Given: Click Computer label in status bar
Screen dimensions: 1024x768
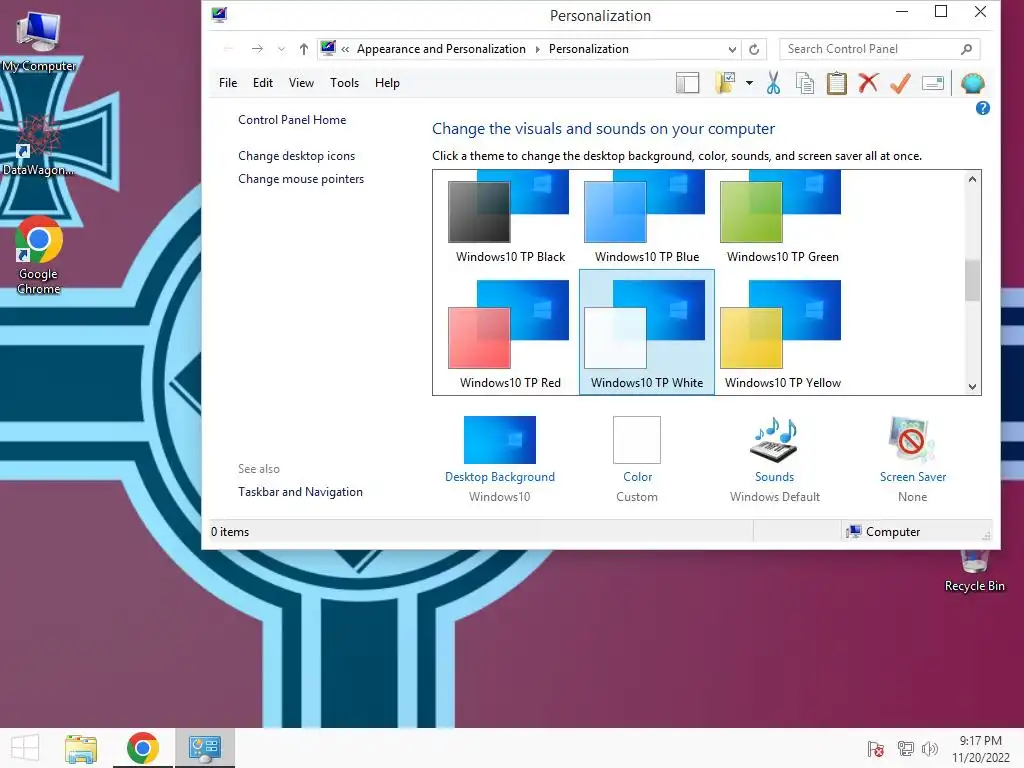Looking at the screenshot, I should pyautogui.click(x=893, y=532).
